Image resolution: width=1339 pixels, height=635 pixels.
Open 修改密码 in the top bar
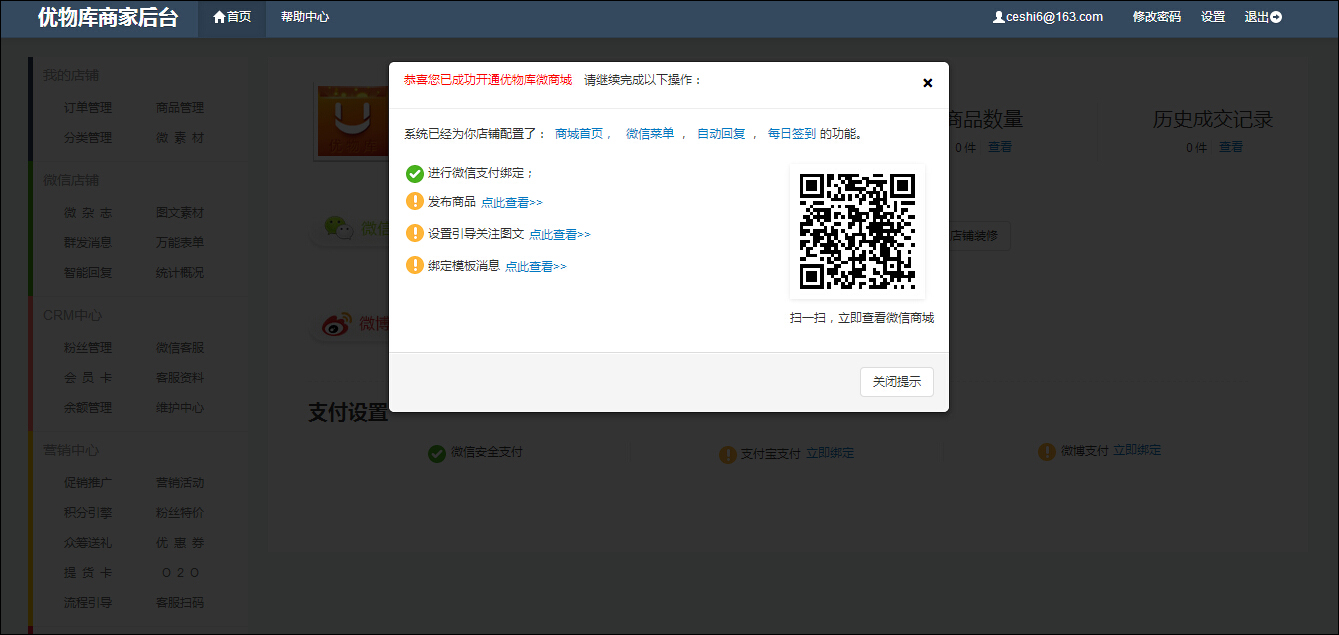1156,17
